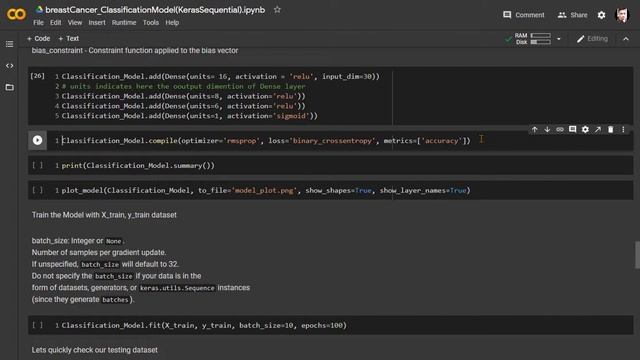
Task: Click the 'Number of samples per gradient update' text
Action: tap(99, 252)
